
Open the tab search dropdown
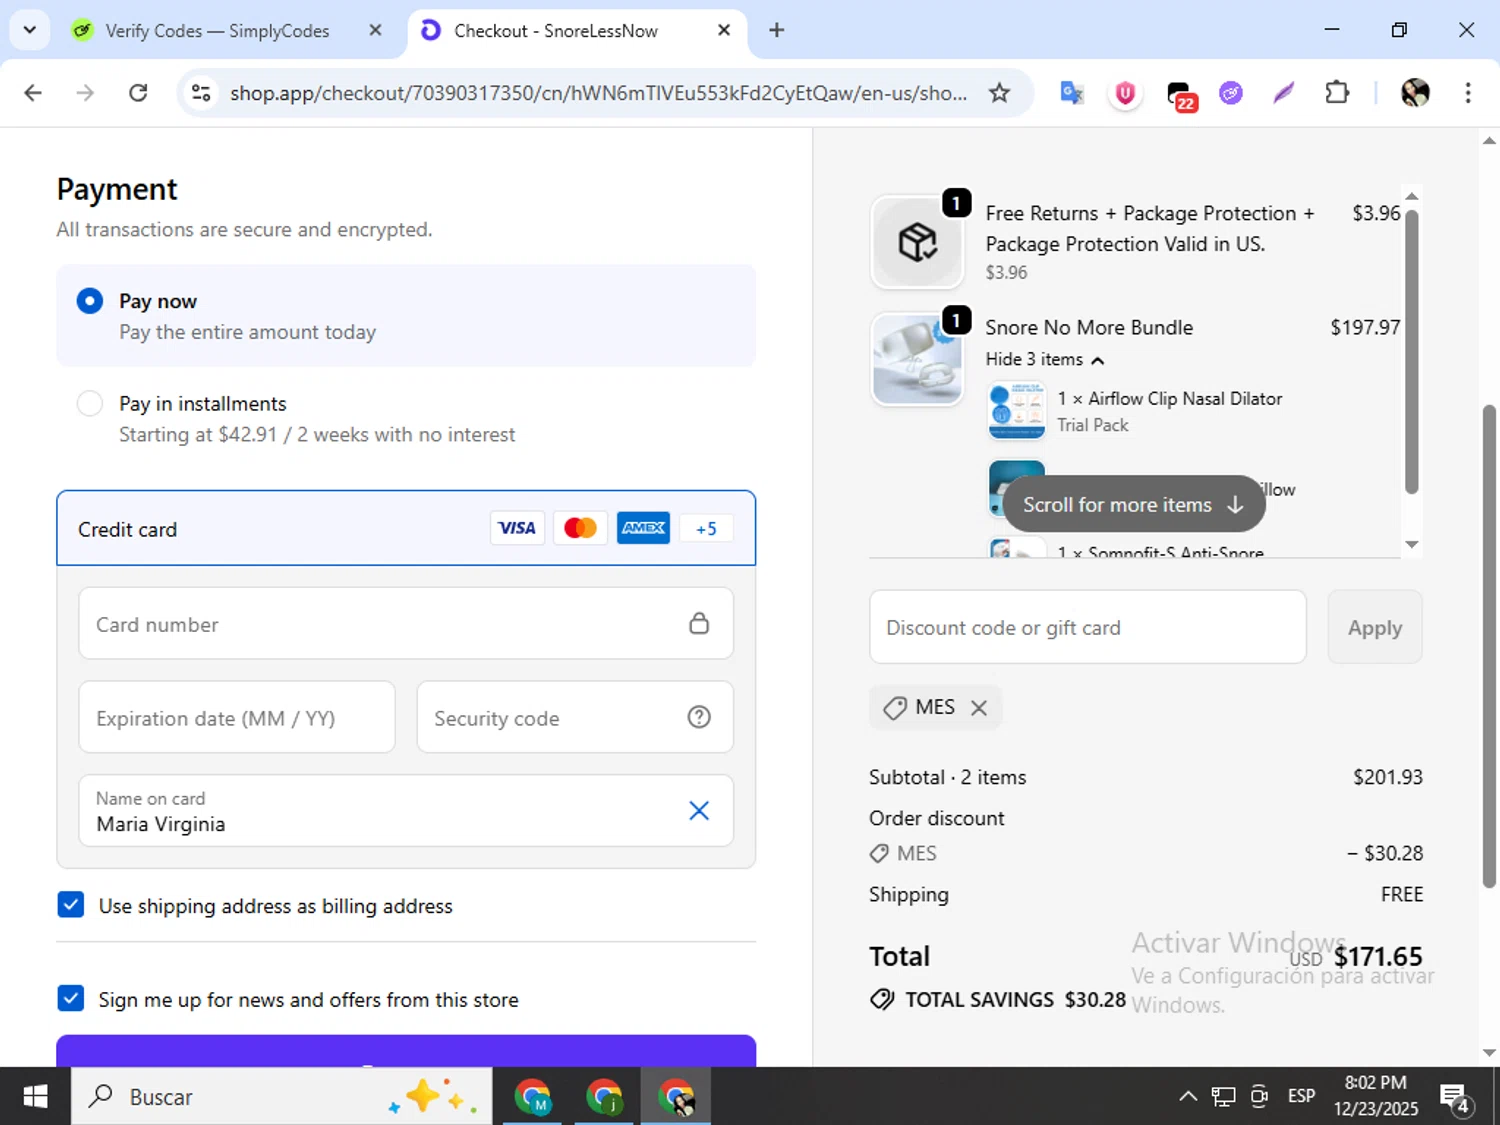[30, 30]
